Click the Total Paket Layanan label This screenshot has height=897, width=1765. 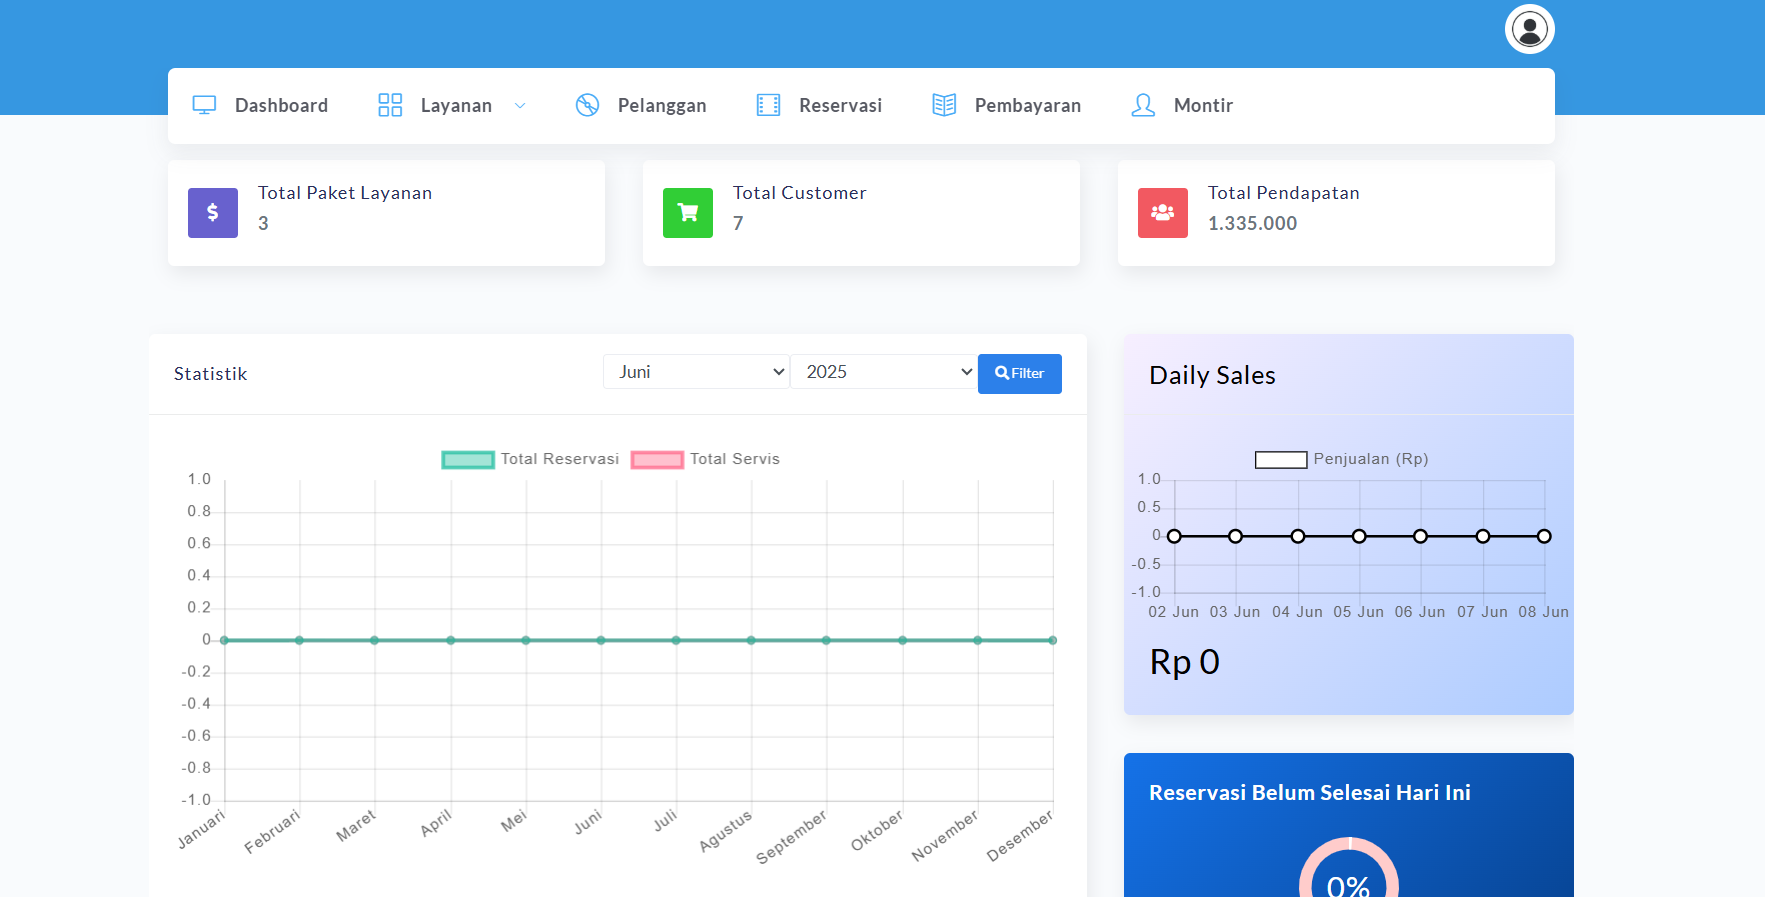coord(345,193)
